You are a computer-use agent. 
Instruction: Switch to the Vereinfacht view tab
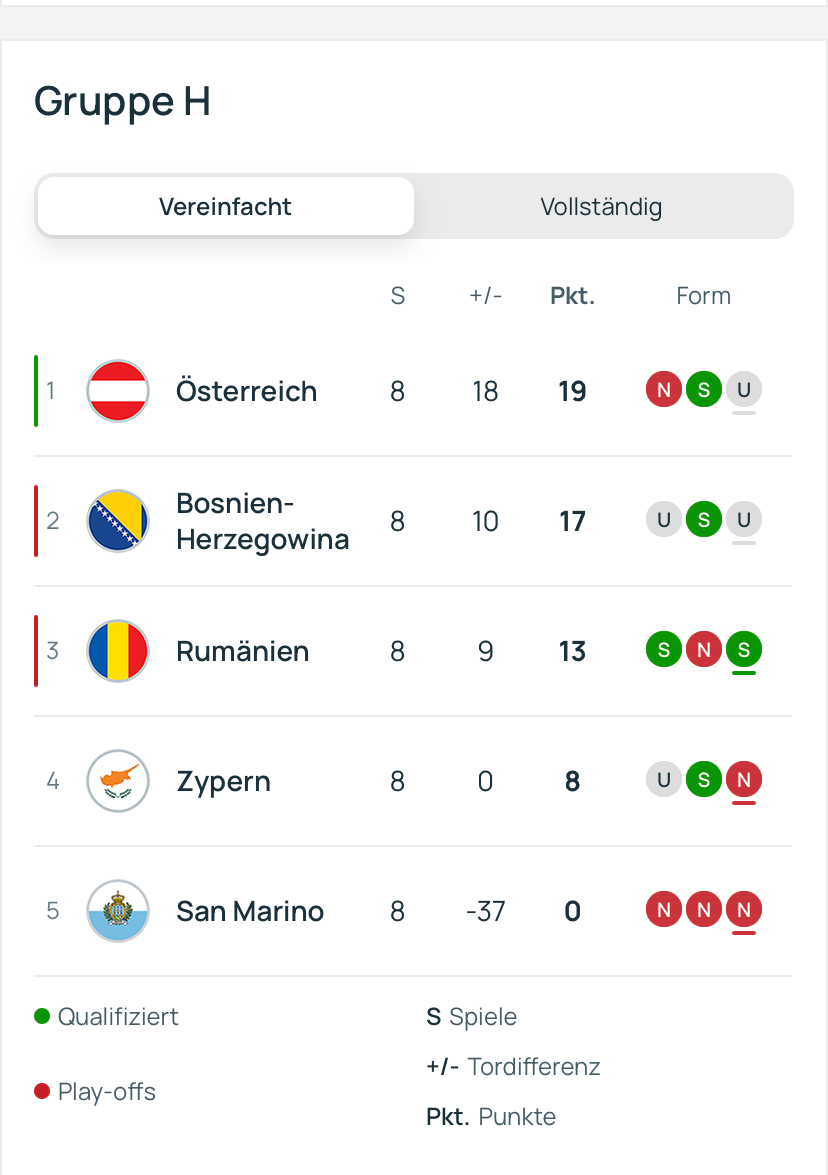pos(225,207)
